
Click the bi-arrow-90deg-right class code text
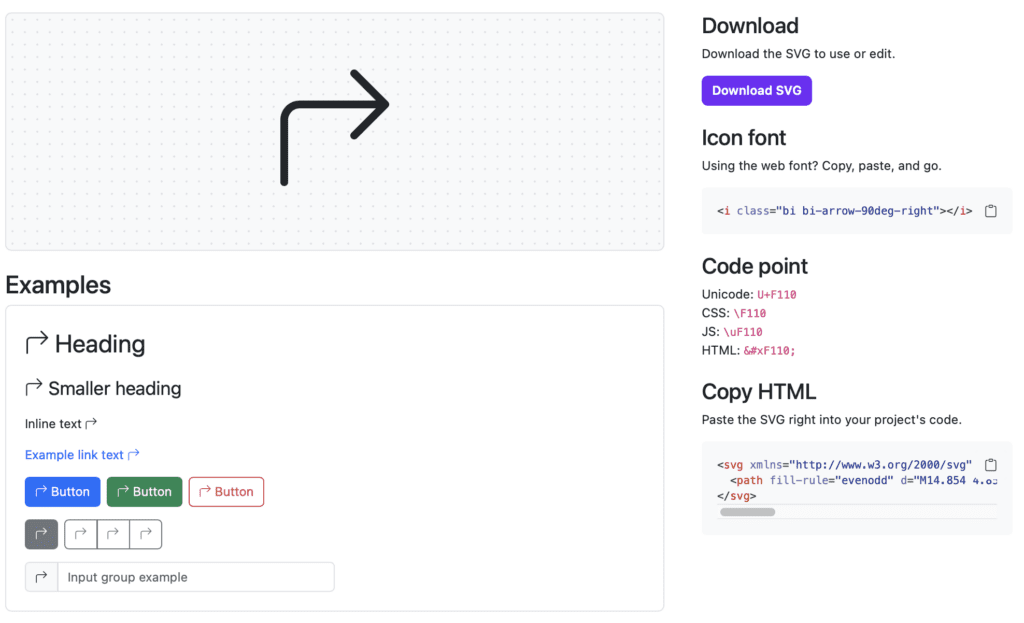[x=844, y=211]
